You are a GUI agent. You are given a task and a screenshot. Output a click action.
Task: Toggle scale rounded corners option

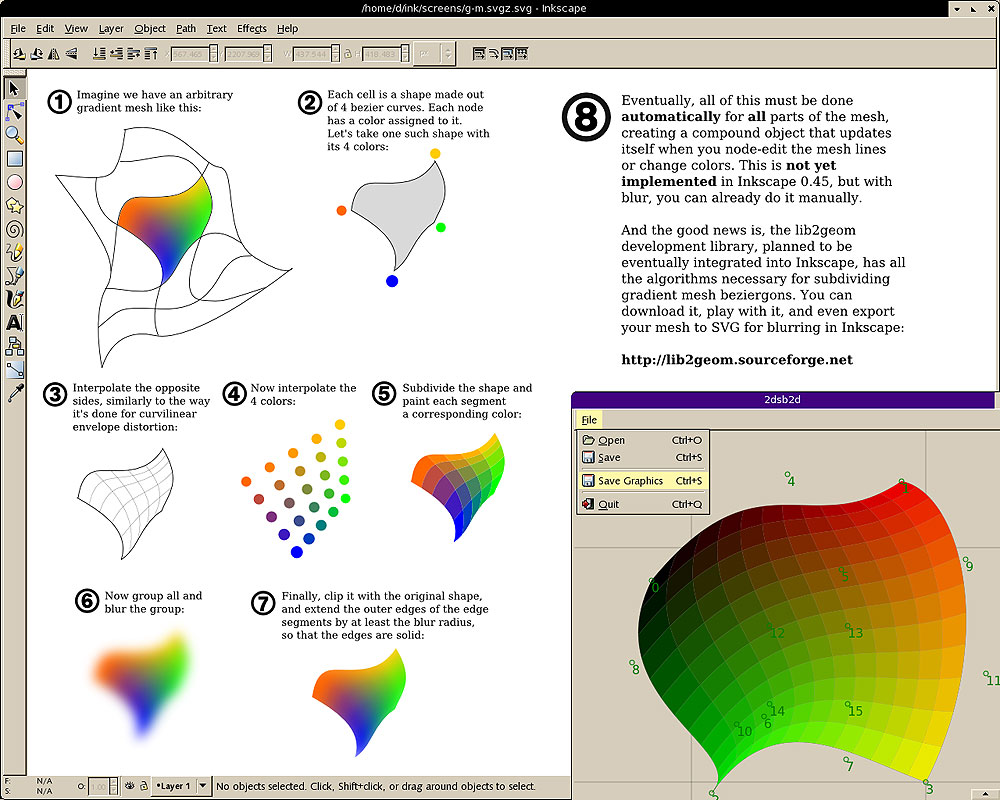pos(494,54)
